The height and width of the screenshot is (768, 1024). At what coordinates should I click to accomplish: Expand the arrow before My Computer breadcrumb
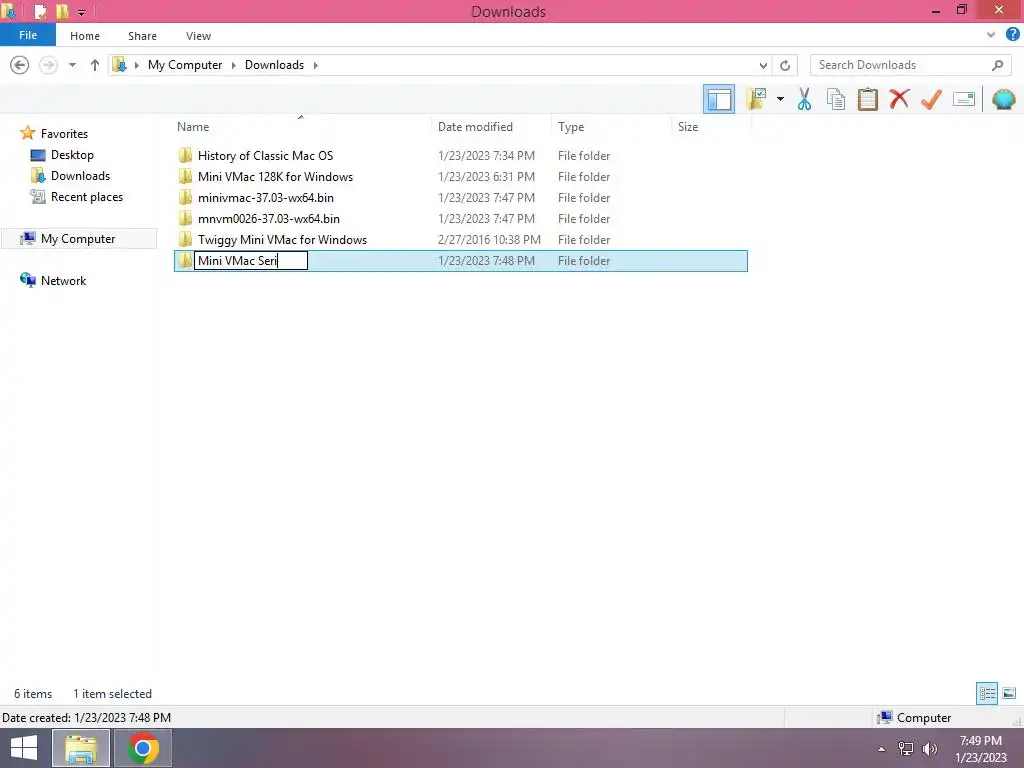coord(136,65)
